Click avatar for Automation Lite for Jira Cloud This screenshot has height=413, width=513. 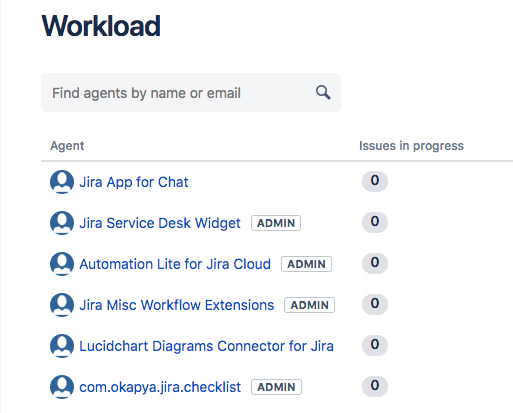[62, 264]
